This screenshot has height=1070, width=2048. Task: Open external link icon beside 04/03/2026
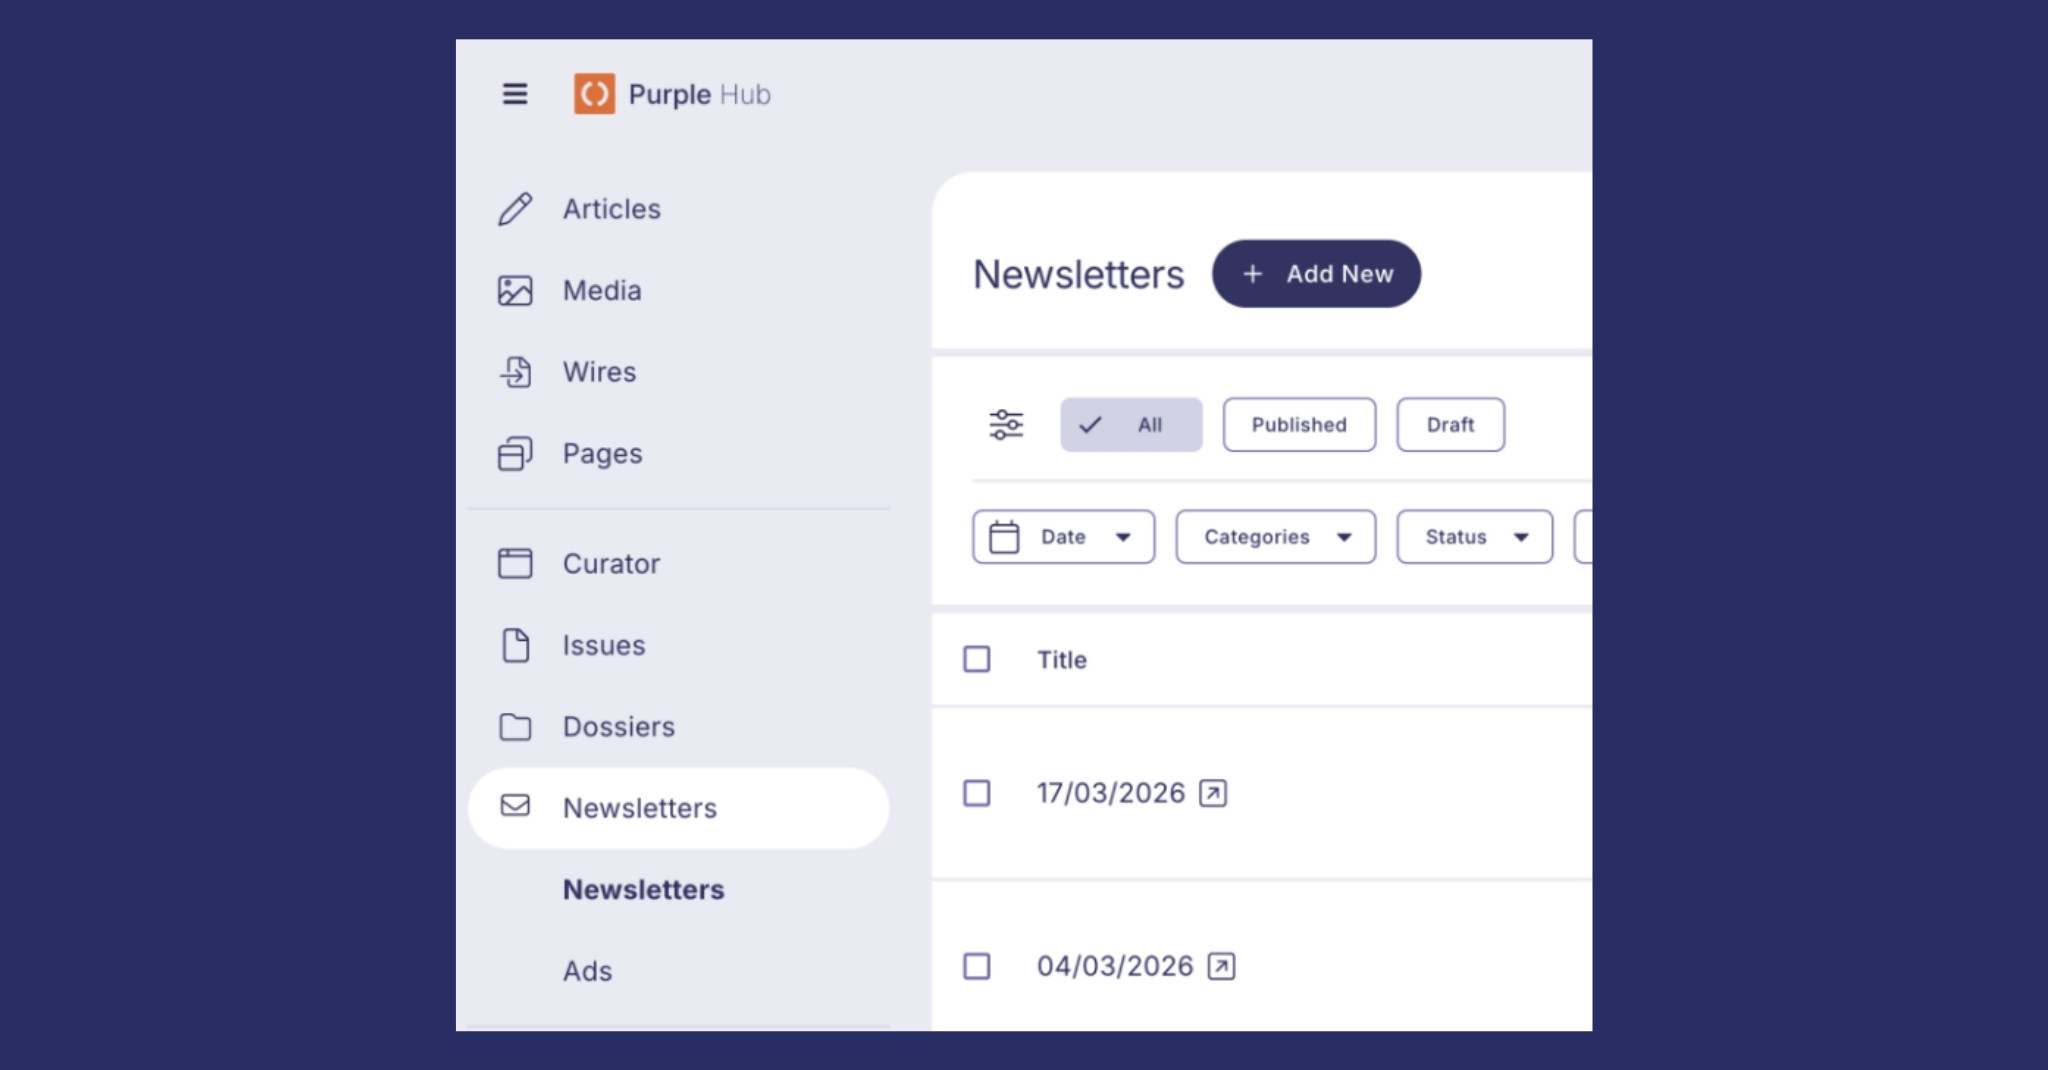coord(1221,967)
